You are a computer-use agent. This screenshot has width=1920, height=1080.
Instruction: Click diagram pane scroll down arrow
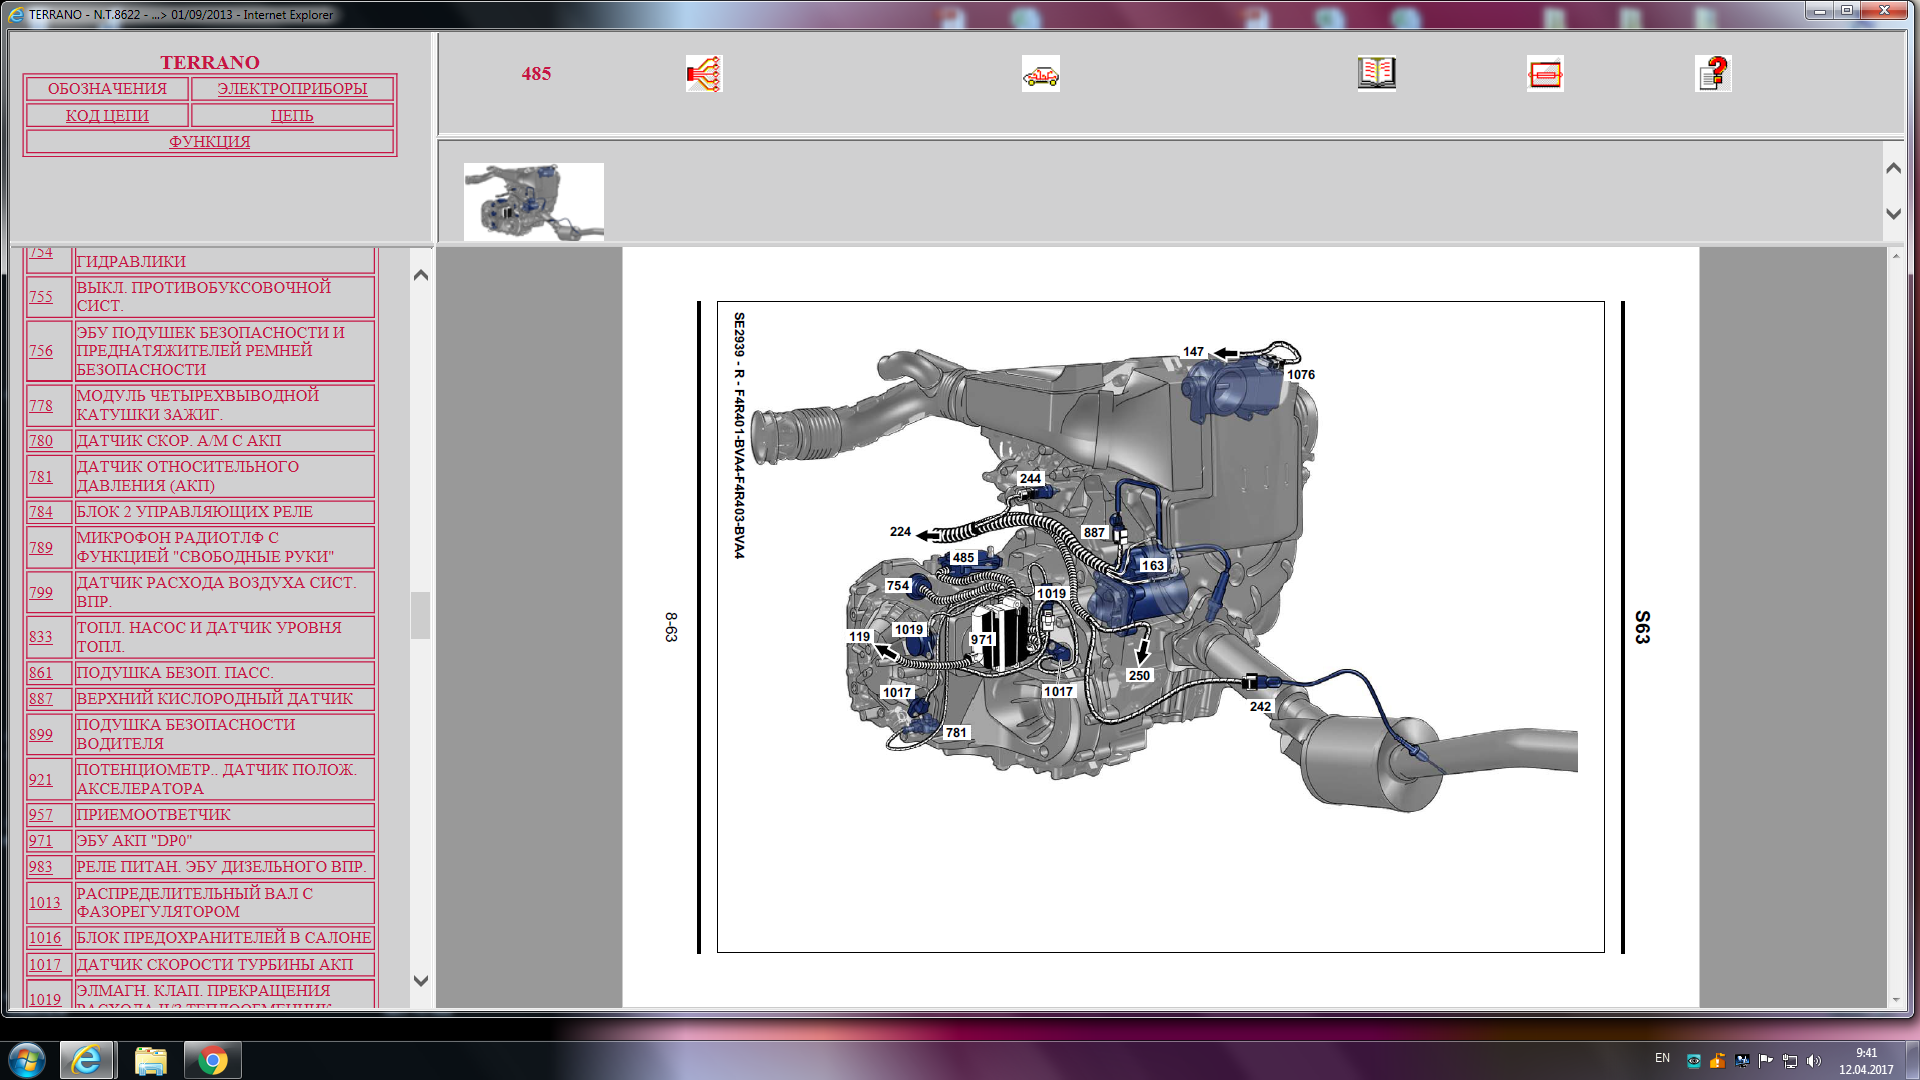tap(1896, 999)
